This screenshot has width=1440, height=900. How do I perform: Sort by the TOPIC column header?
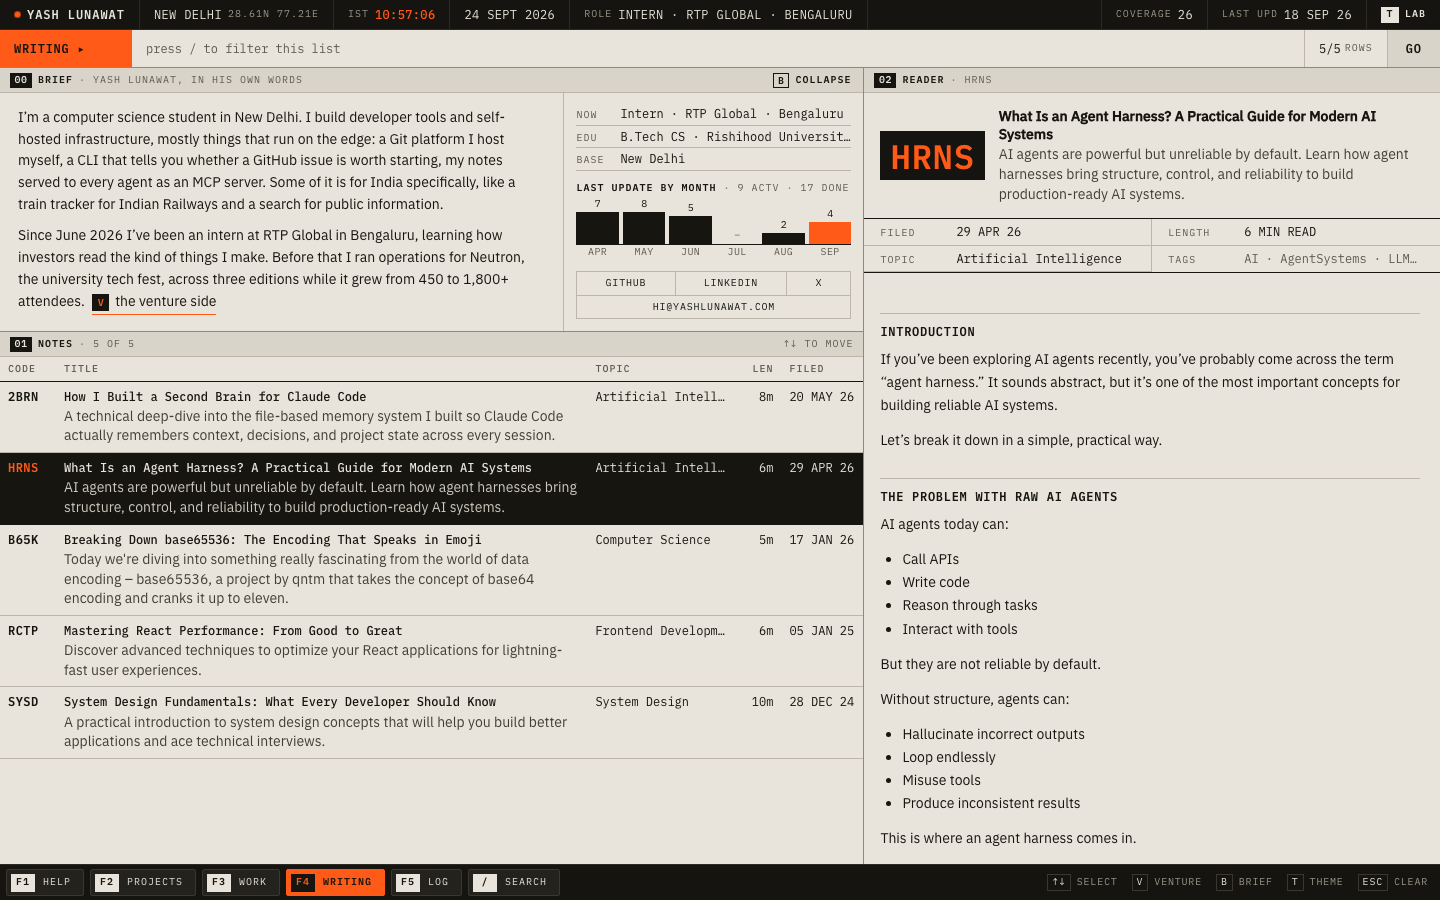pyautogui.click(x=613, y=369)
